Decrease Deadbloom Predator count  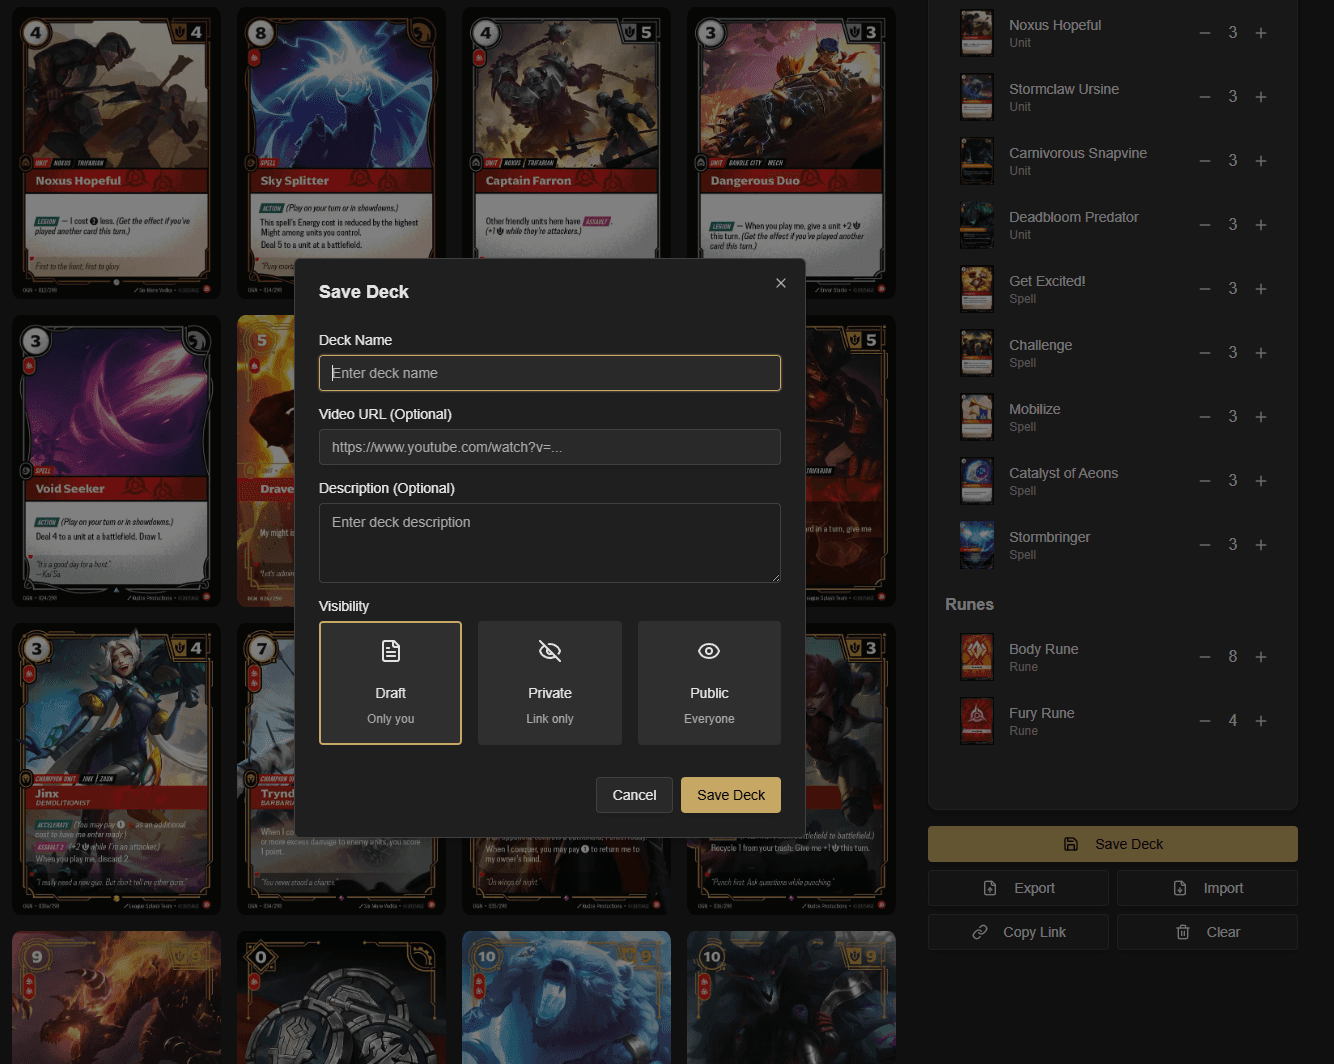(1205, 225)
